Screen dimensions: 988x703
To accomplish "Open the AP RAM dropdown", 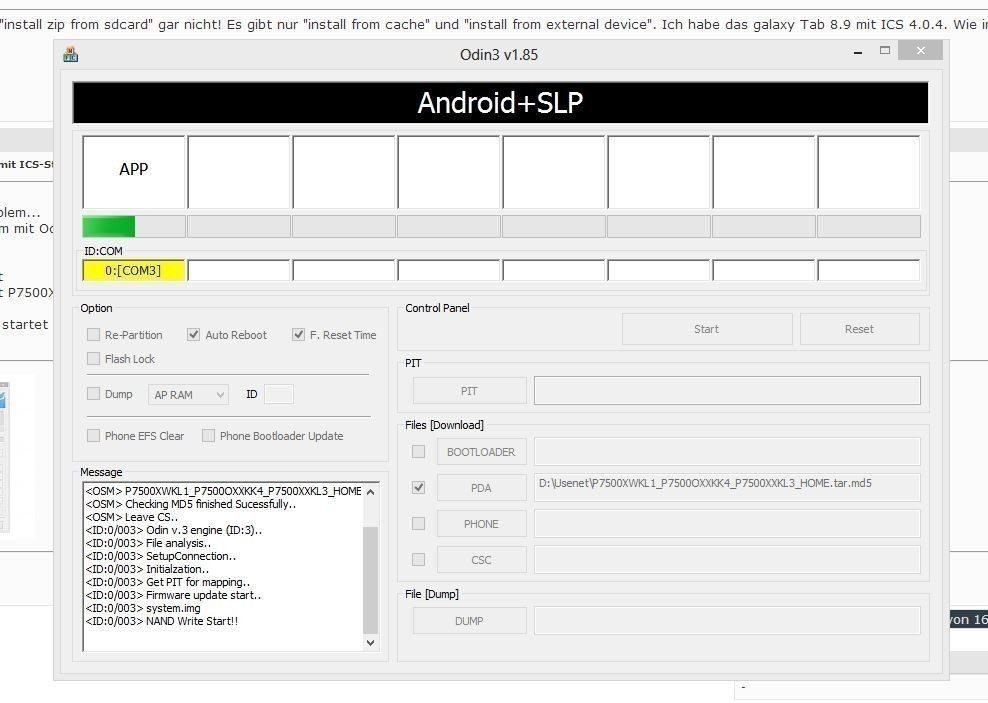I will click(x=188, y=394).
